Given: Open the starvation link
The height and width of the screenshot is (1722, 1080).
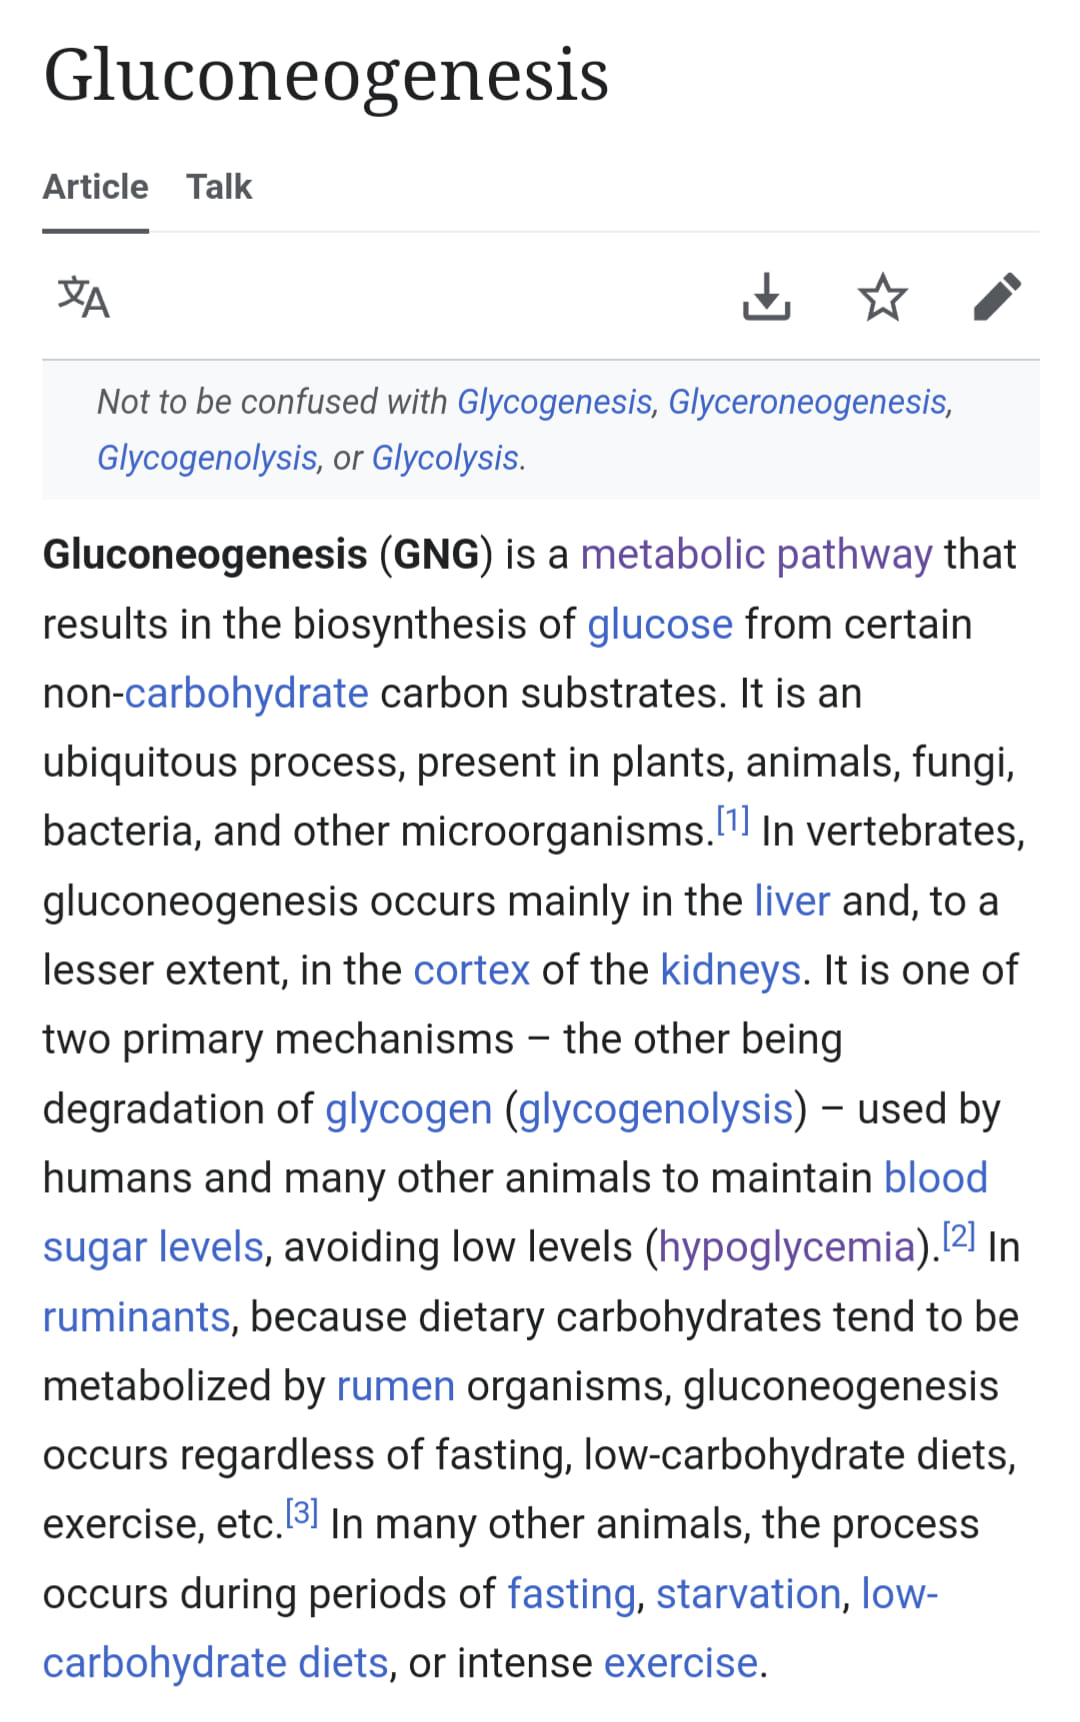Looking at the screenshot, I should pos(748,1594).
